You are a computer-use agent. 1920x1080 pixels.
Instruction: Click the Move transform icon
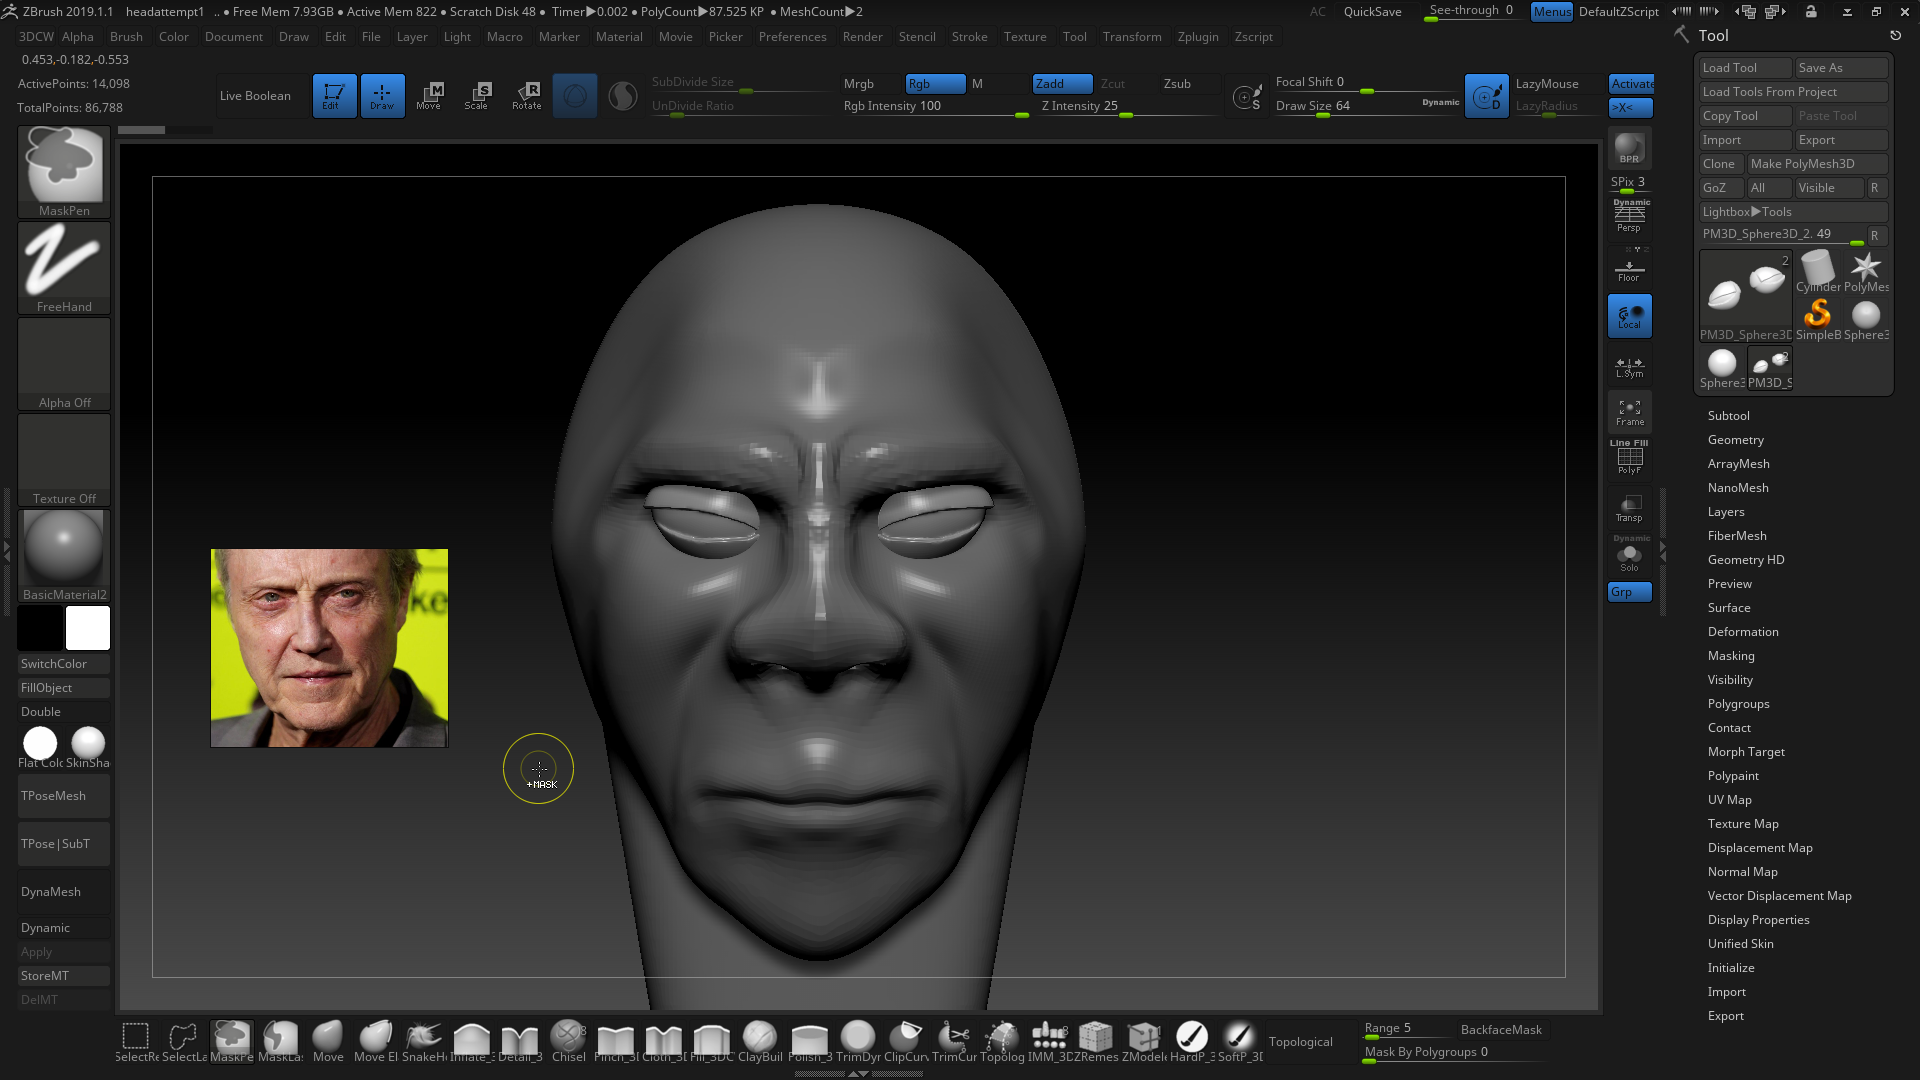point(429,95)
